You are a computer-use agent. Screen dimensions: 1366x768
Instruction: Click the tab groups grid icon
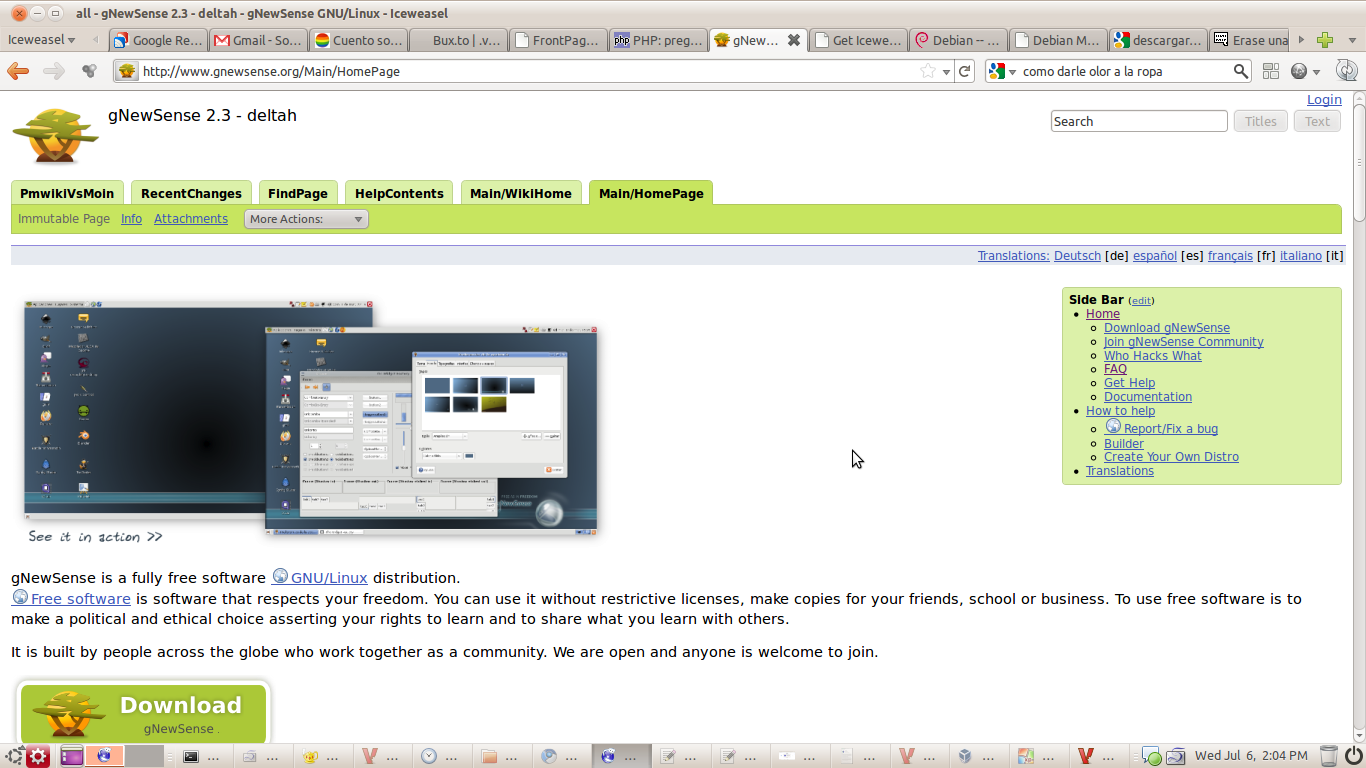[1271, 71]
